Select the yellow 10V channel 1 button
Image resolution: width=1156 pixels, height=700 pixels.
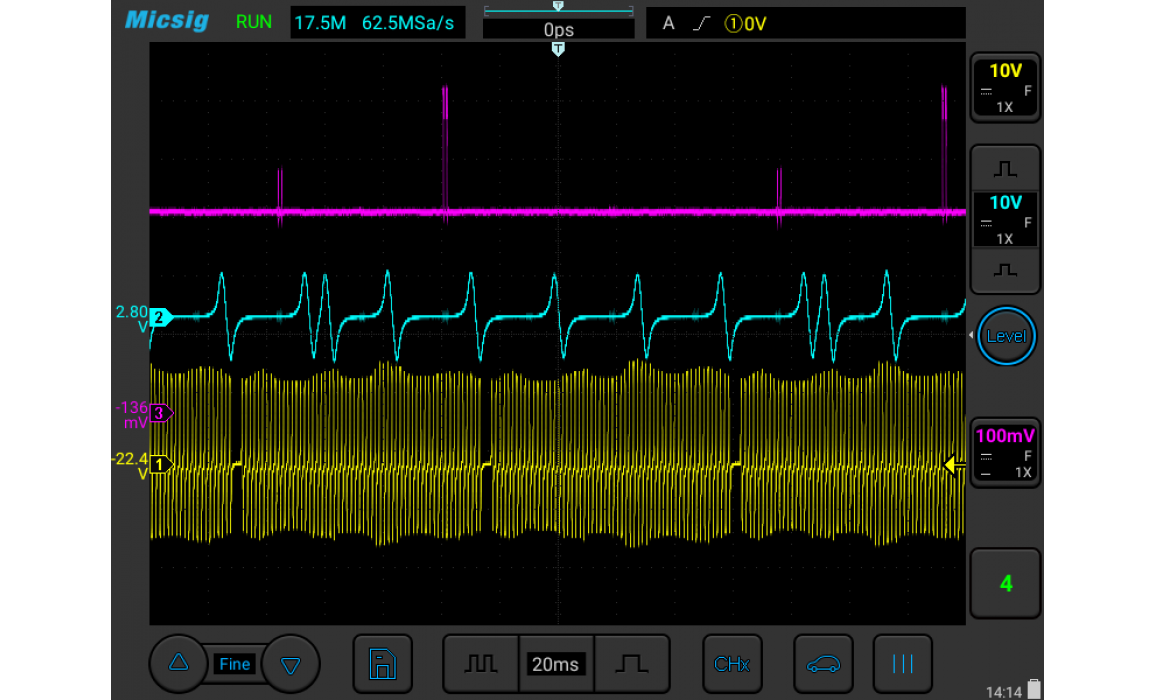point(1005,87)
